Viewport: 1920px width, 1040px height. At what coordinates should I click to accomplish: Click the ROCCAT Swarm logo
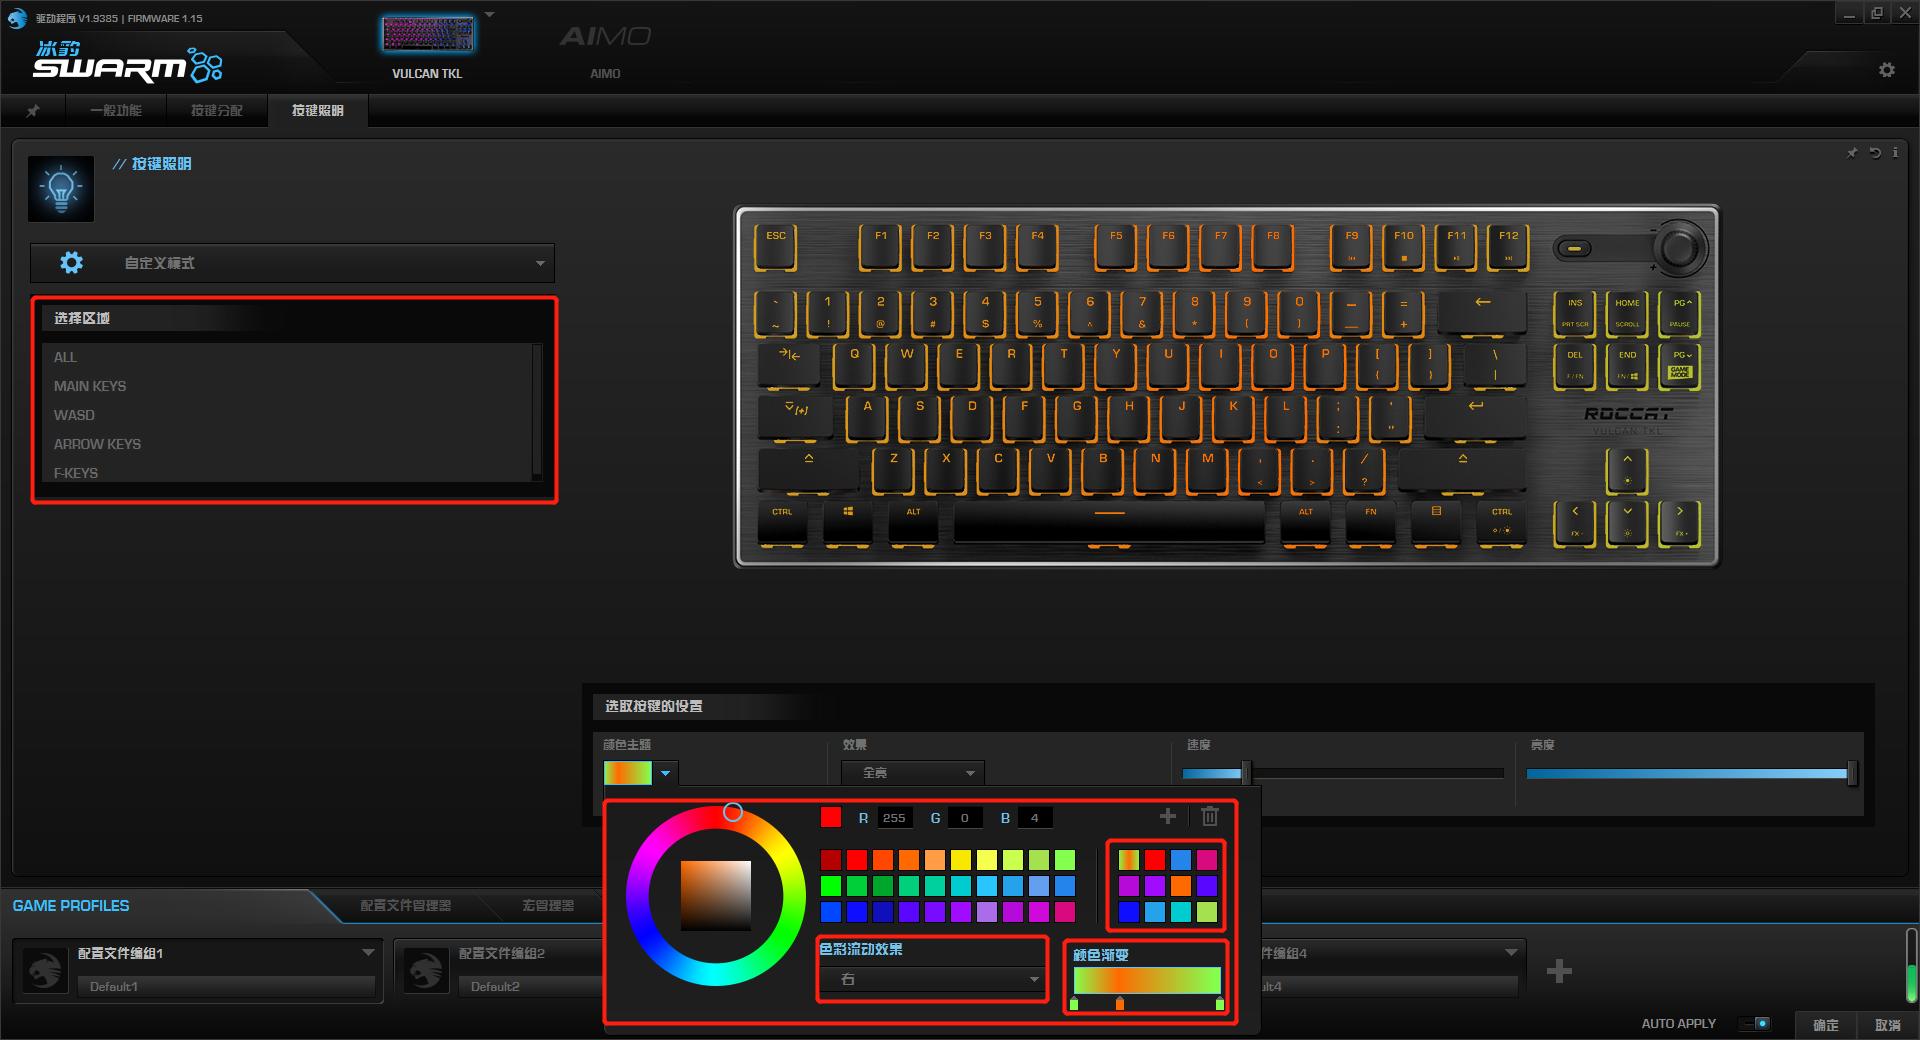pos(127,62)
